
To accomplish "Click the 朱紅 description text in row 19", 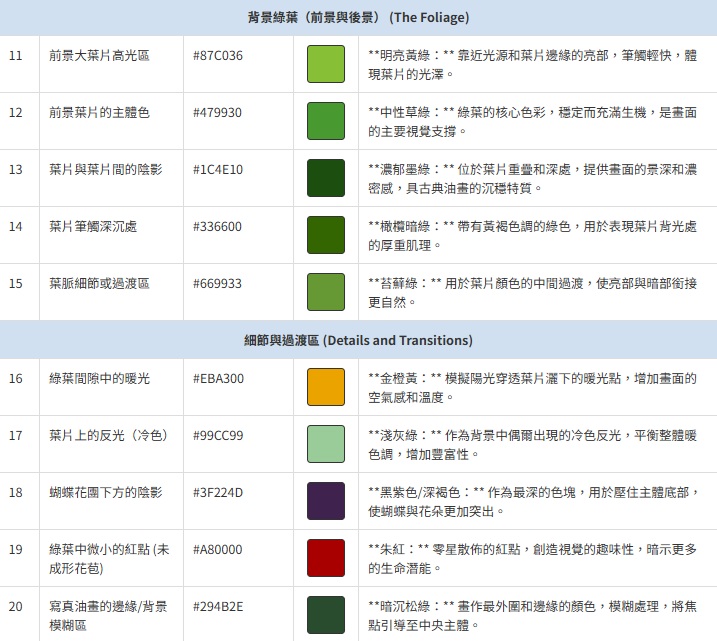I will click(x=531, y=558).
